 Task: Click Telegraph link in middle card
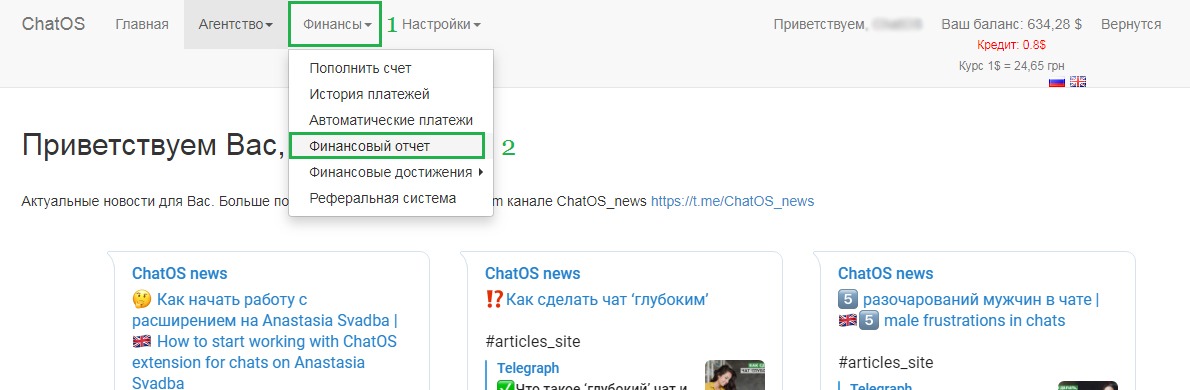[x=528, y=368]
